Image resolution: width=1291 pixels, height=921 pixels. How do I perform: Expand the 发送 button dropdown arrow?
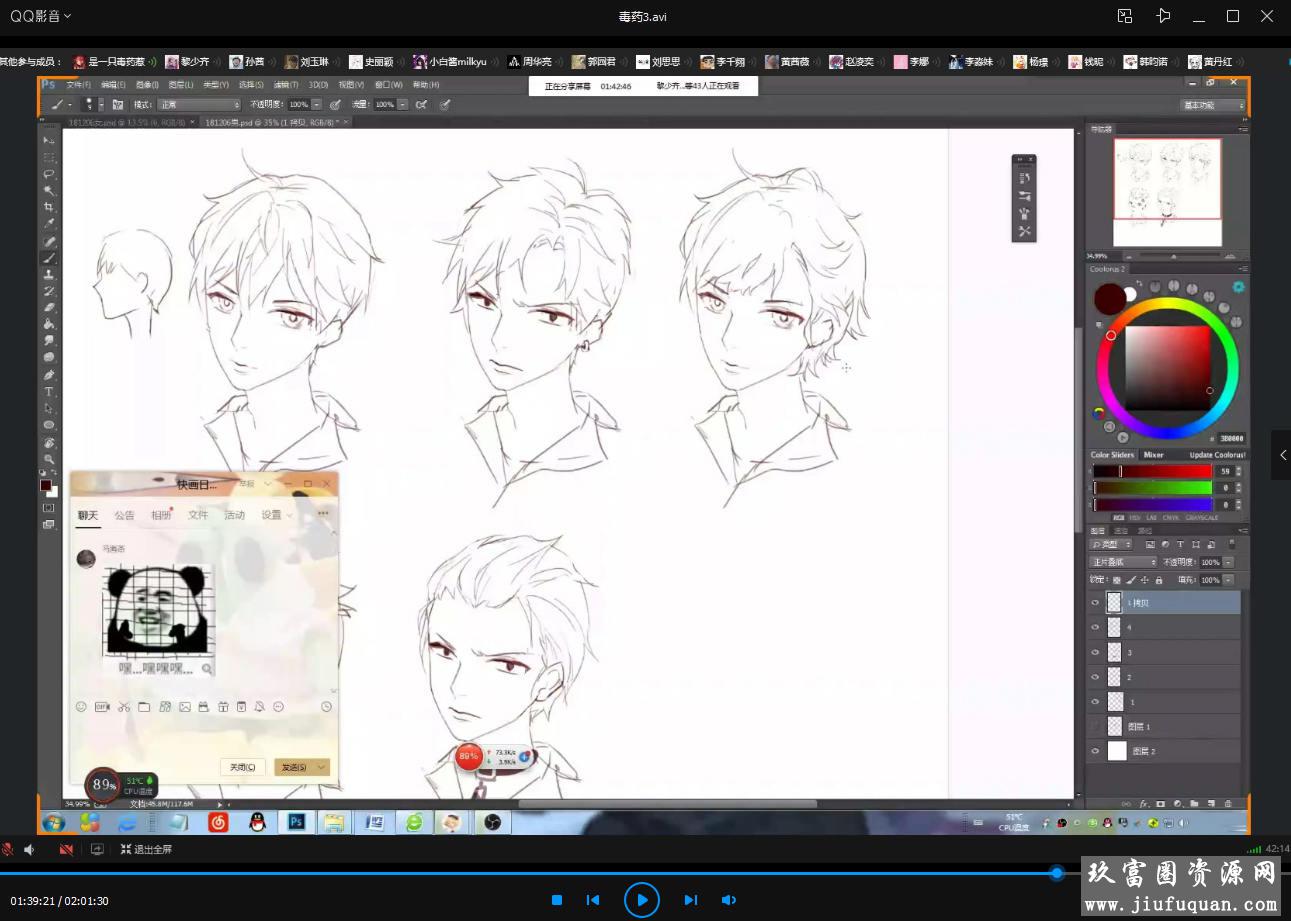[321, 767]
